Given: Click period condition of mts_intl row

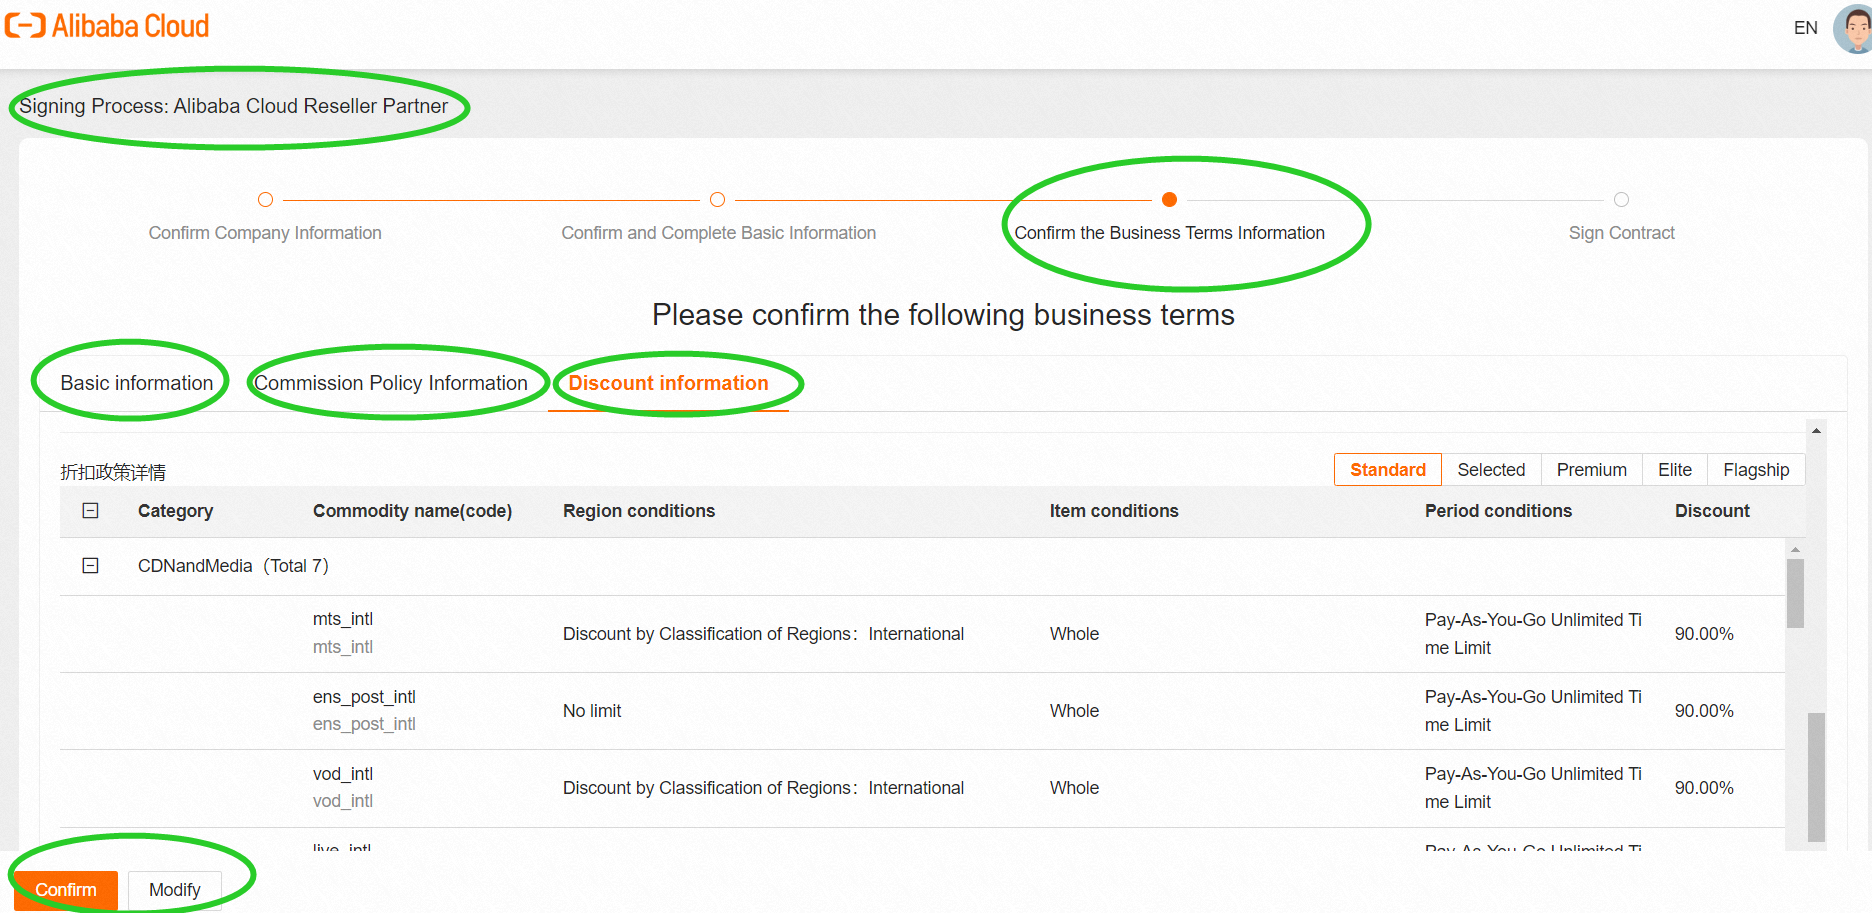Looking at the screenshot, I should click(1533, 634).
